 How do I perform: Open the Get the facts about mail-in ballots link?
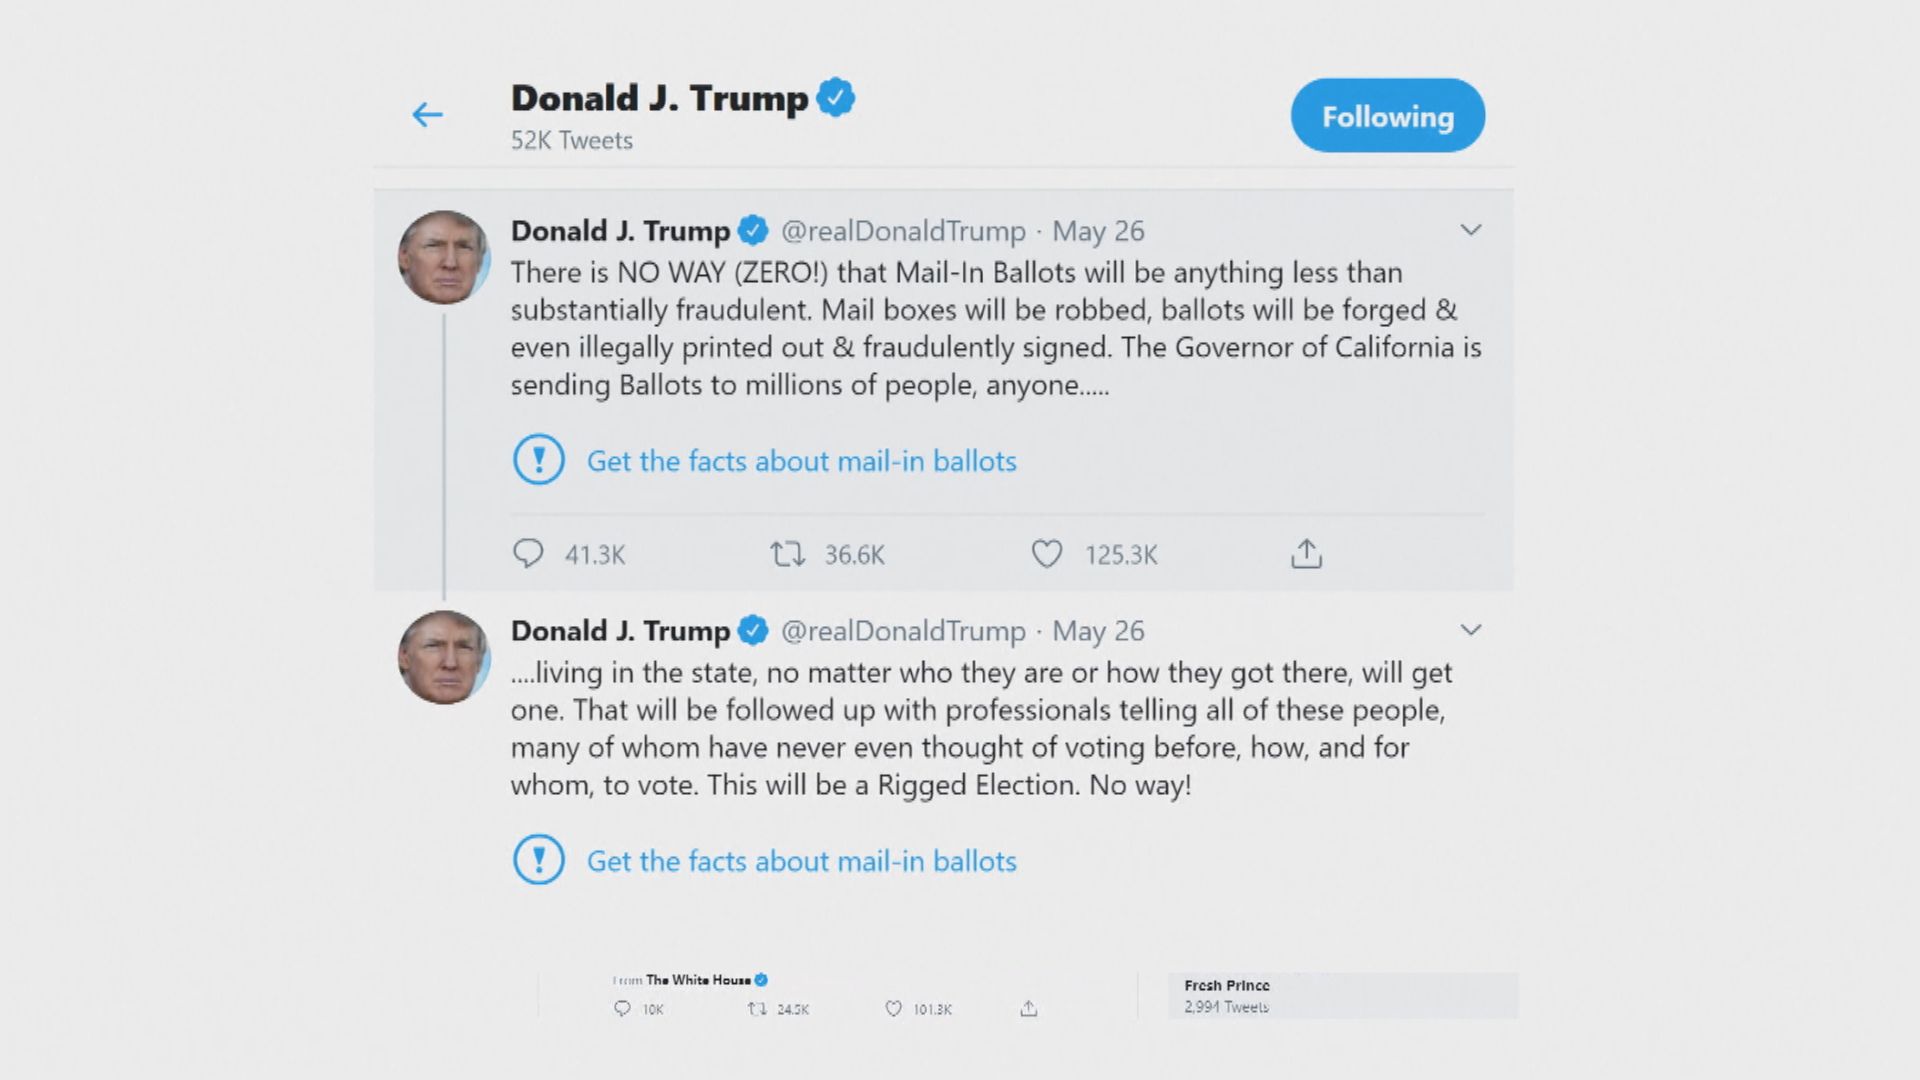[x=800, y=461]
